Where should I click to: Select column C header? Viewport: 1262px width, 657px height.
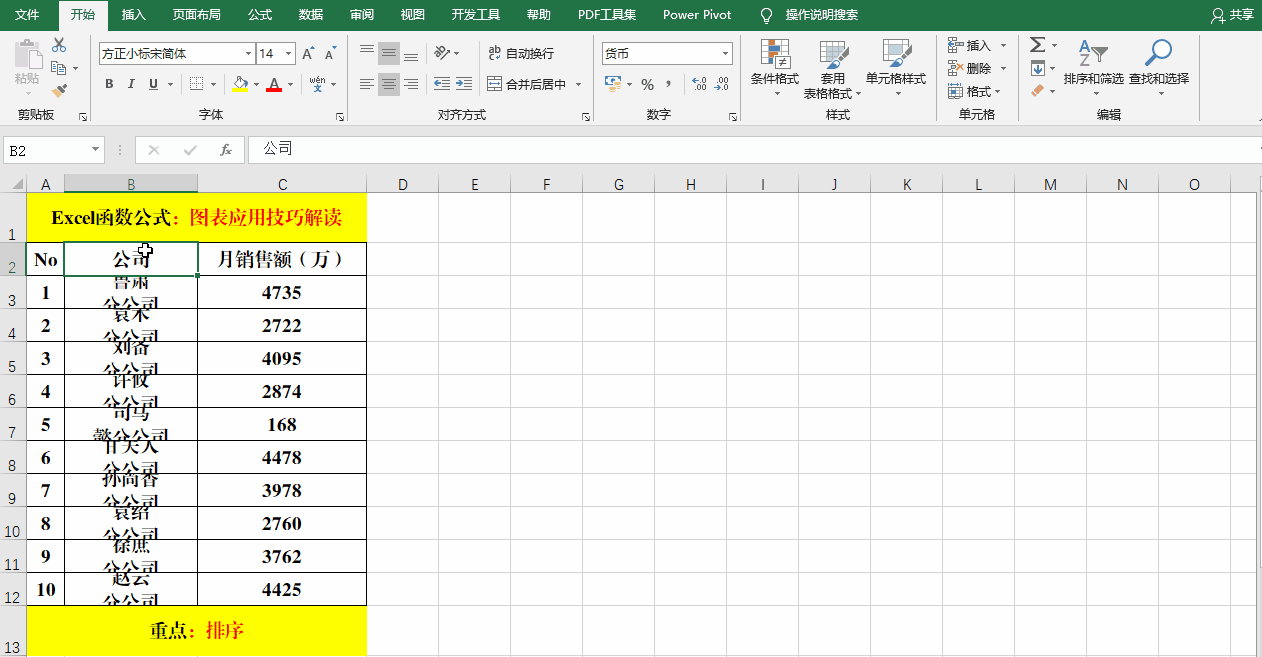282,184
